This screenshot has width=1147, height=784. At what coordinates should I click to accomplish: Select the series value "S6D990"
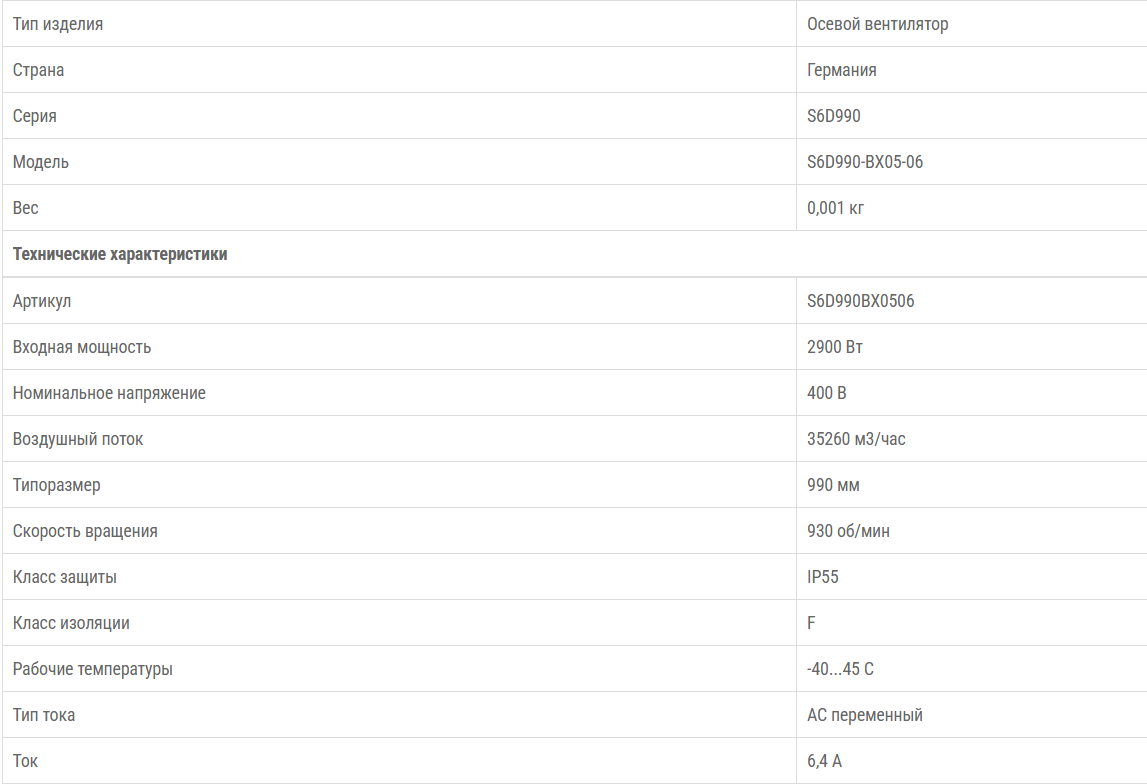coord(834,116)
